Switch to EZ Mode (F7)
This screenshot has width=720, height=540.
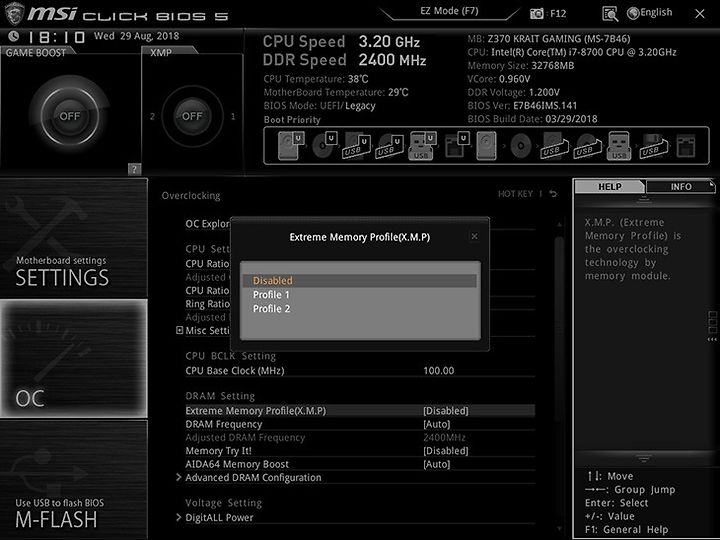tap(450, 11)
